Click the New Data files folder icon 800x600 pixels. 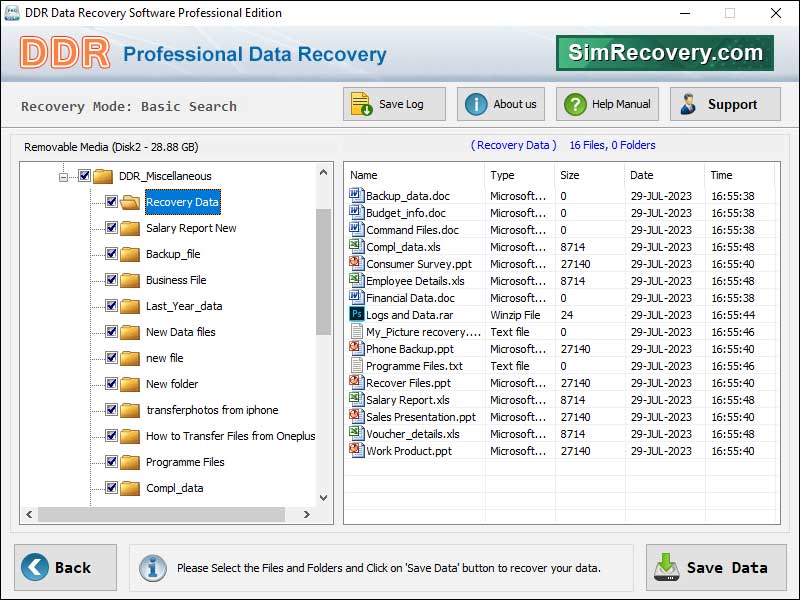pos(130,332)
